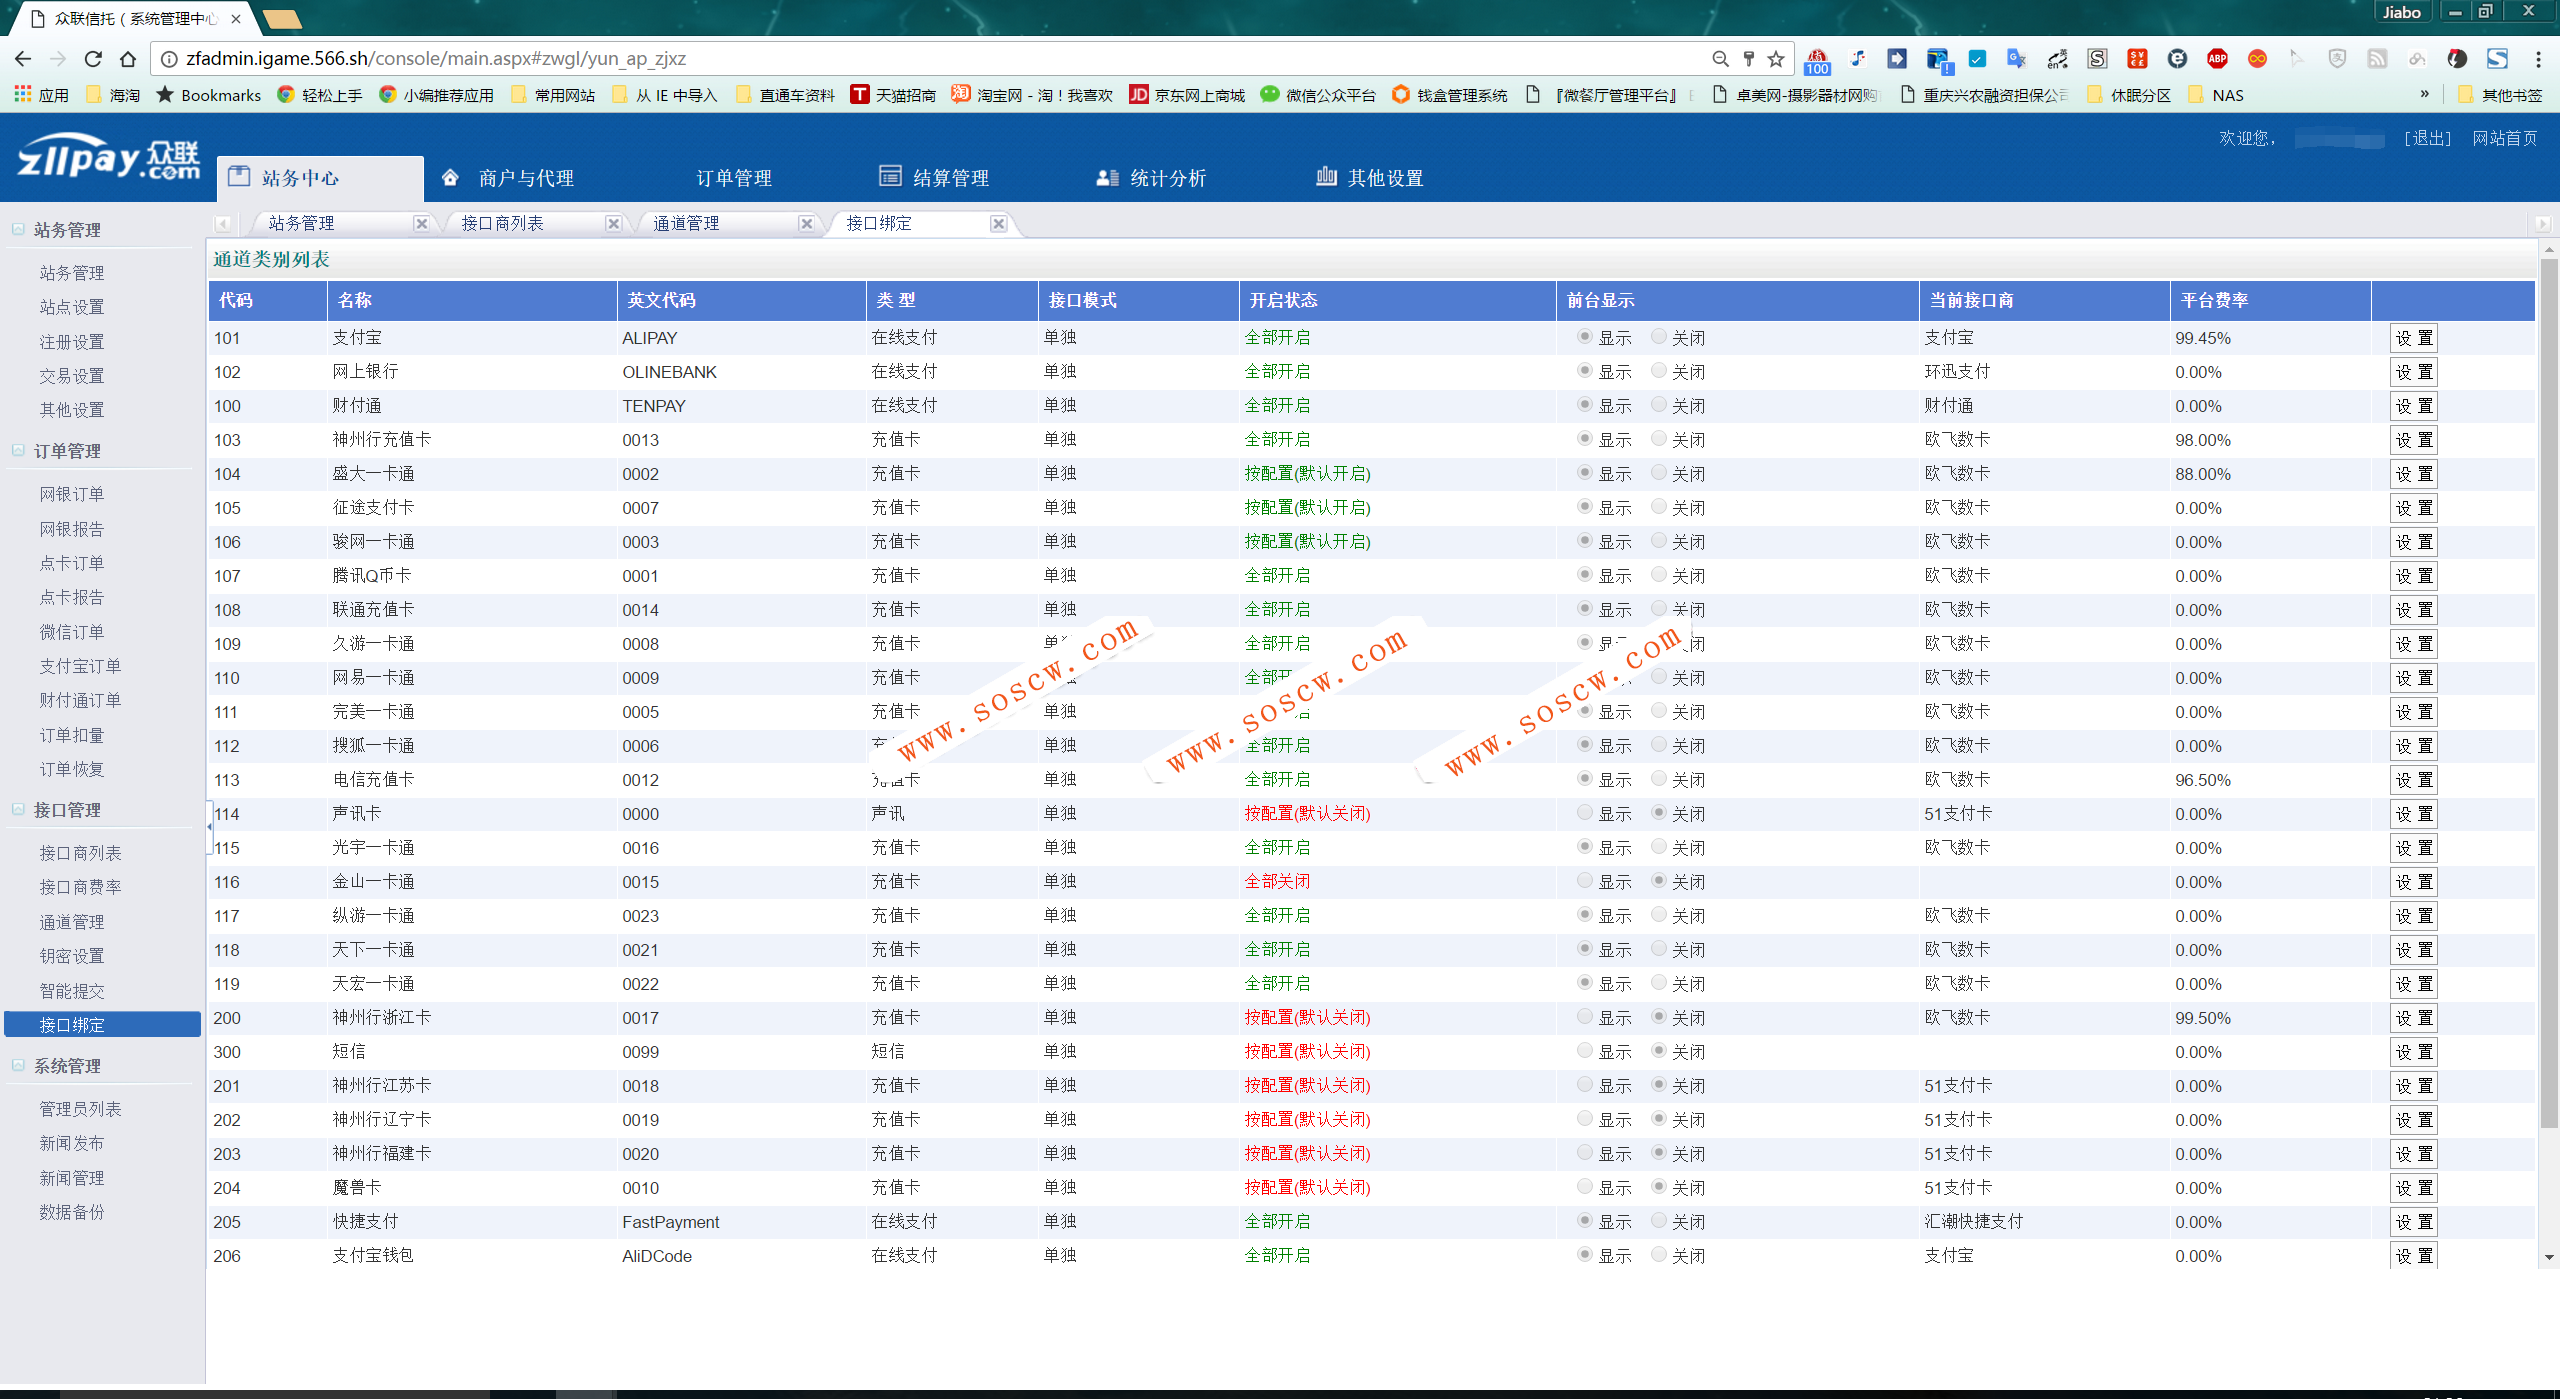This screenshot has width=2560, height=1399.
Task: Open the 网站首页 link
Action: pyautogui.click(x=2505, y=138)
